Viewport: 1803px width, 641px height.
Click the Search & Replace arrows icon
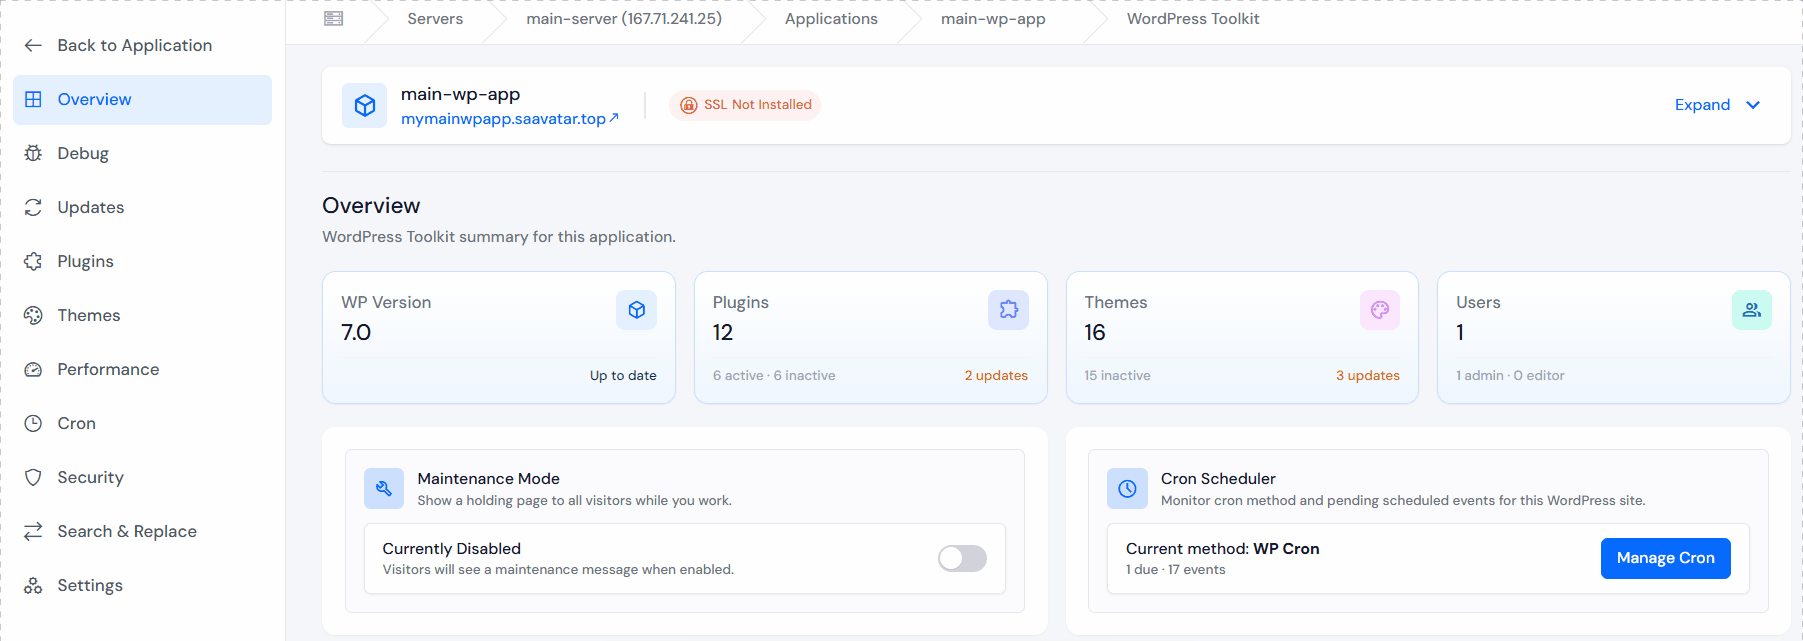click(x=33, y=531)
